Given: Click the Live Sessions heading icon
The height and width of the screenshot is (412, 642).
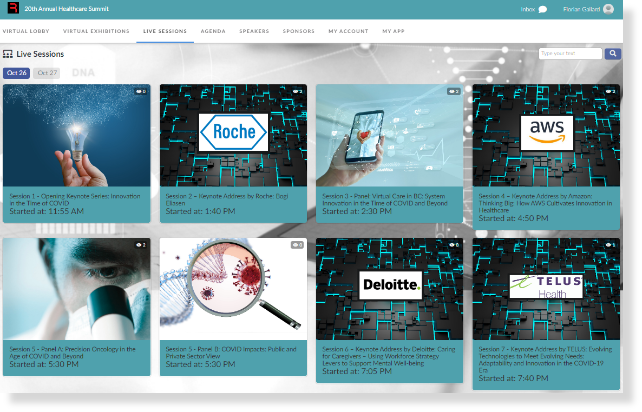Looking at the screenshot, I should coord(7,54).
